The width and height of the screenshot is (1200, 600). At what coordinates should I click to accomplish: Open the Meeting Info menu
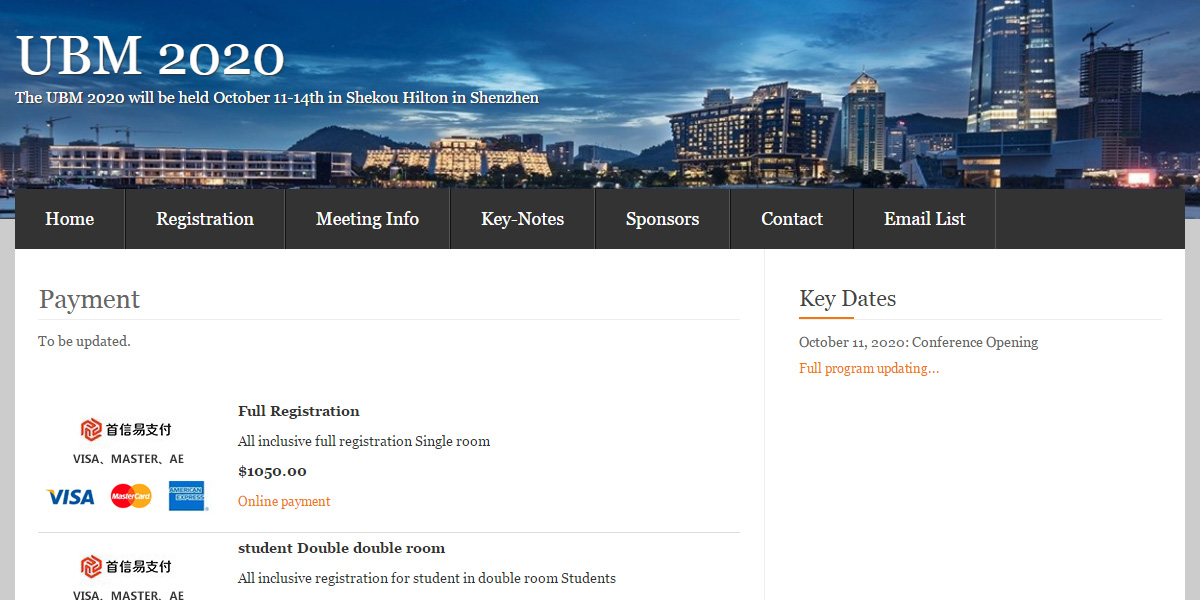point(367,219)
